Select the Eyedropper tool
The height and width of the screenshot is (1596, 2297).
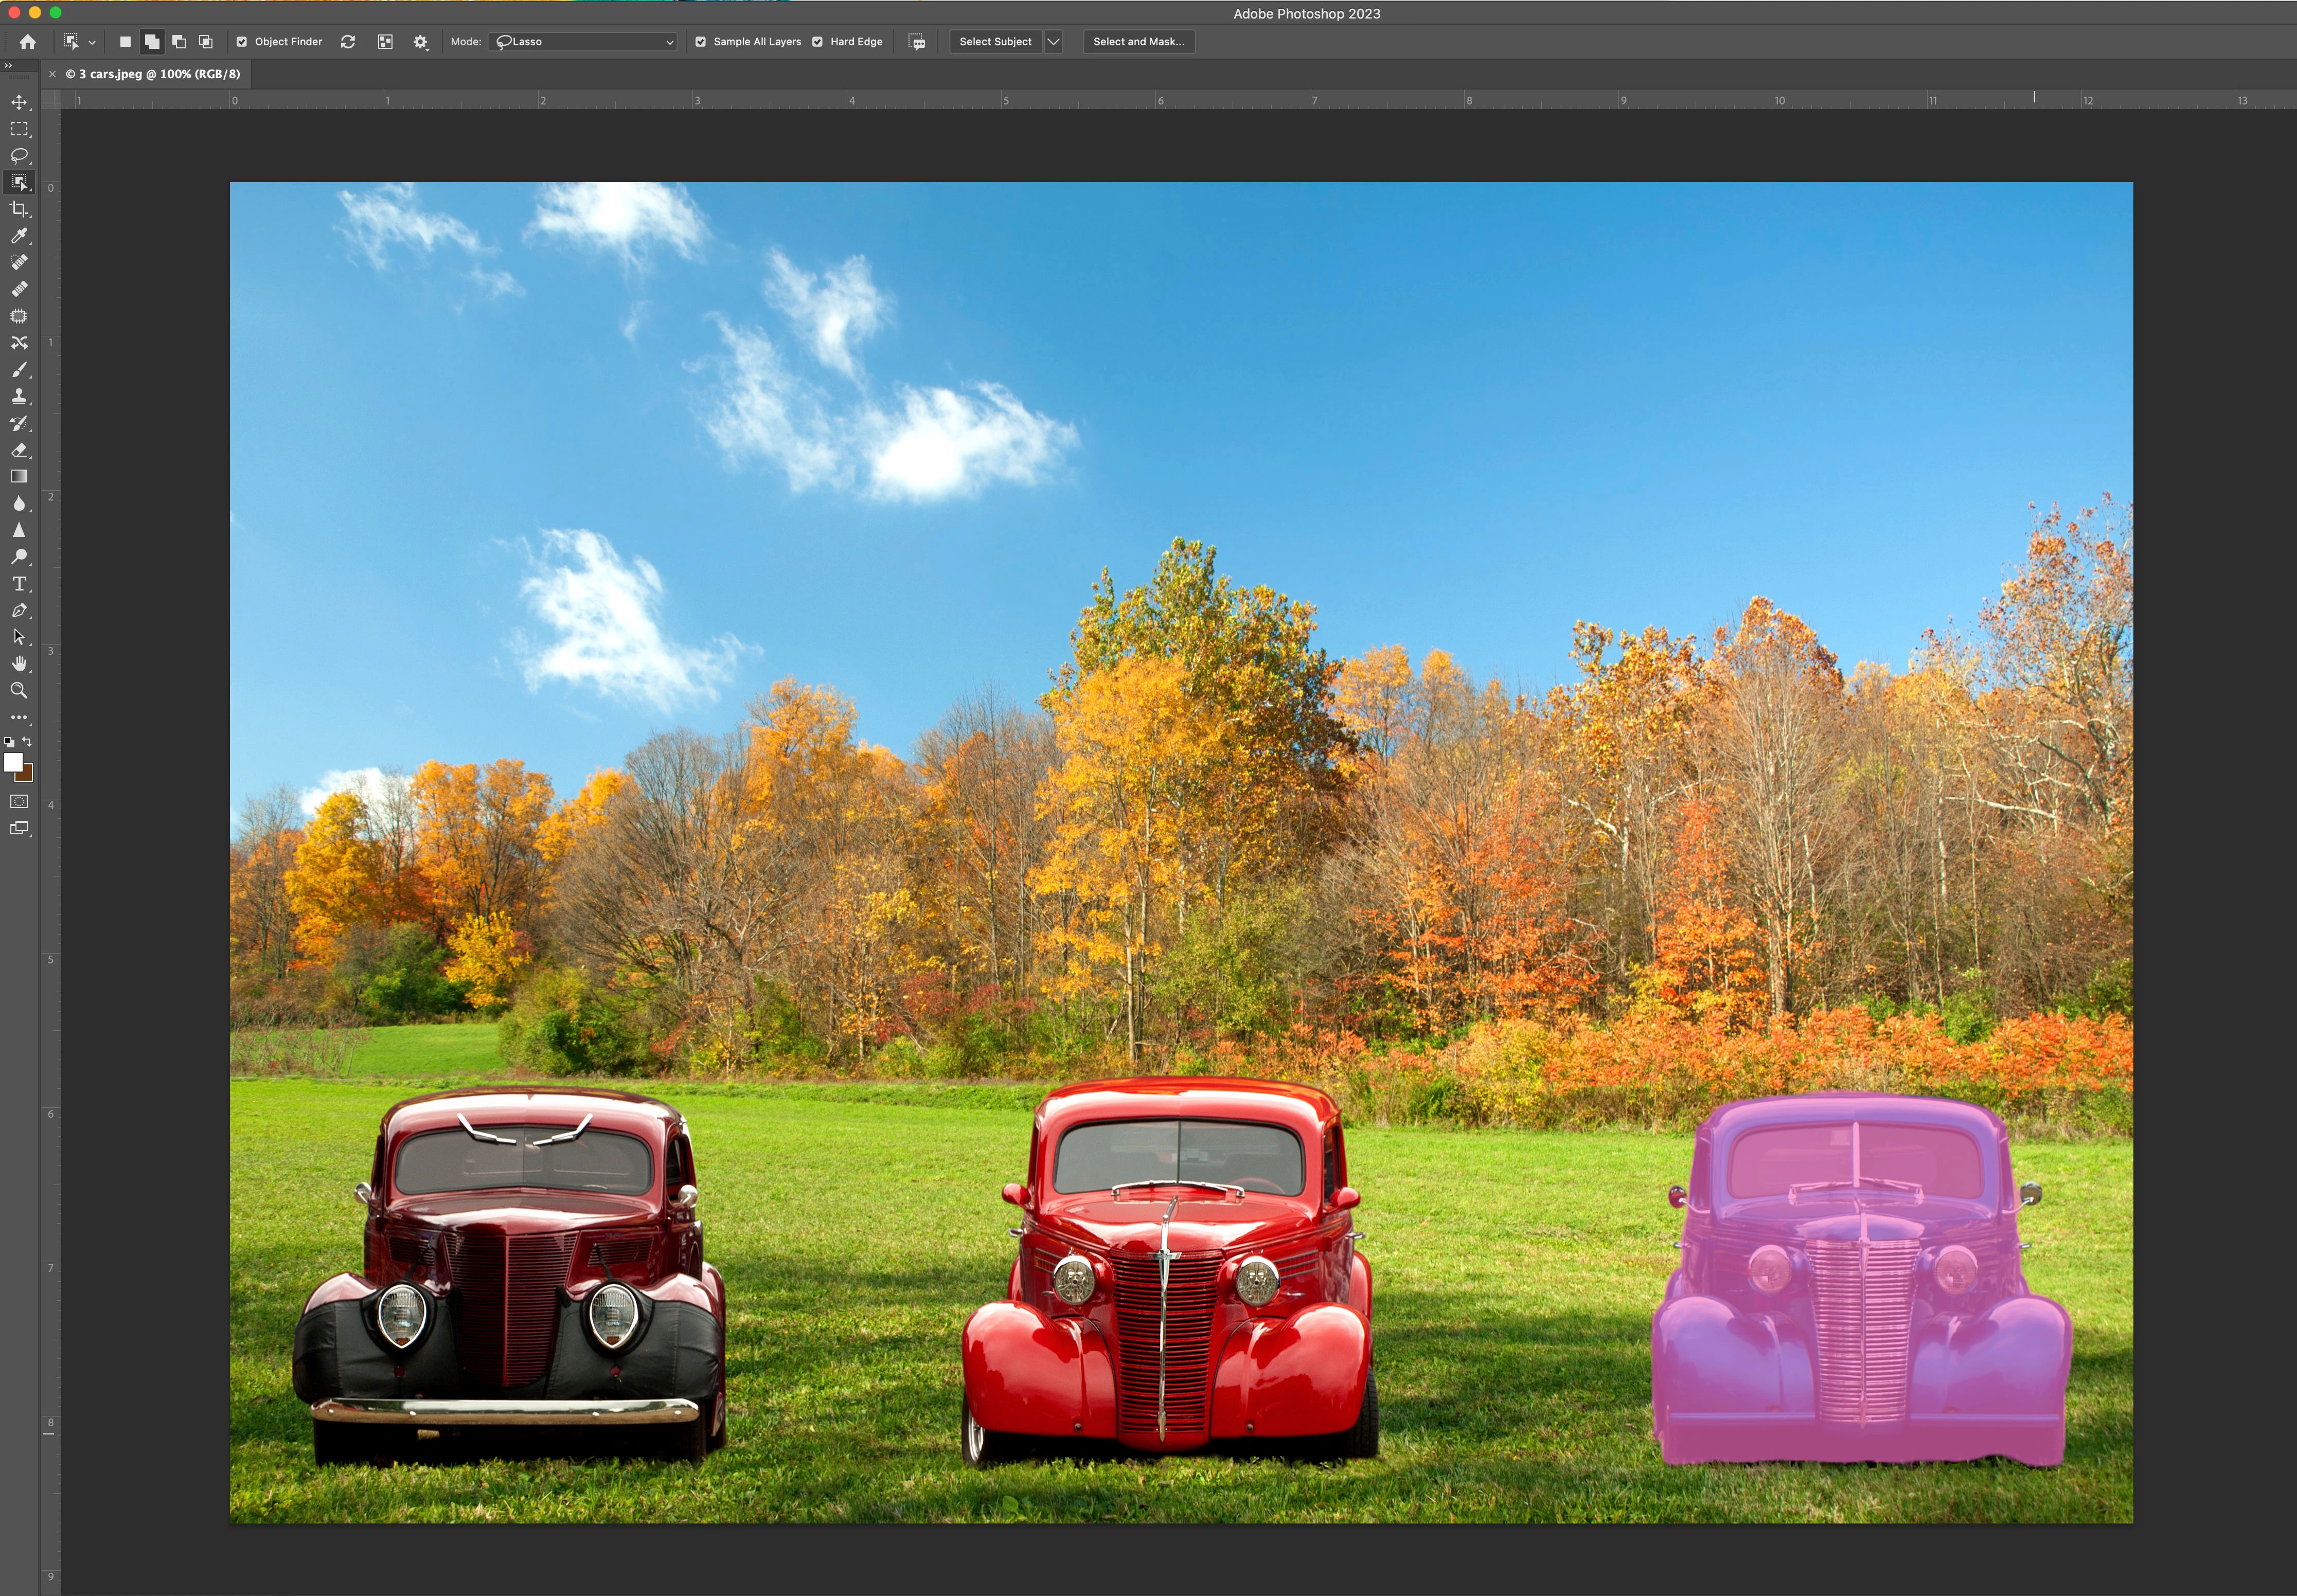[x=19, y=236]
